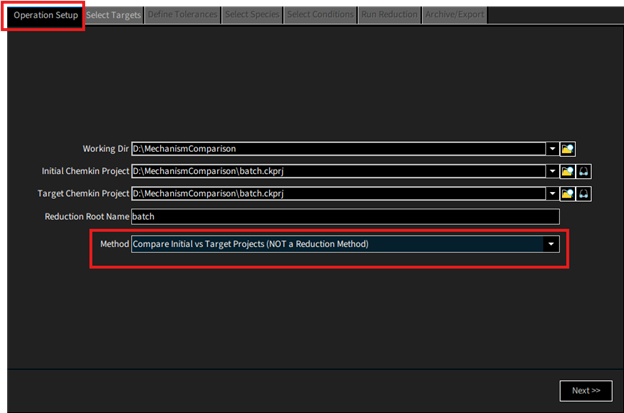
Task: Click headphones-style icon beside Initial Chemkin Project
Action: pyautogui.click(x=583, y=171)
